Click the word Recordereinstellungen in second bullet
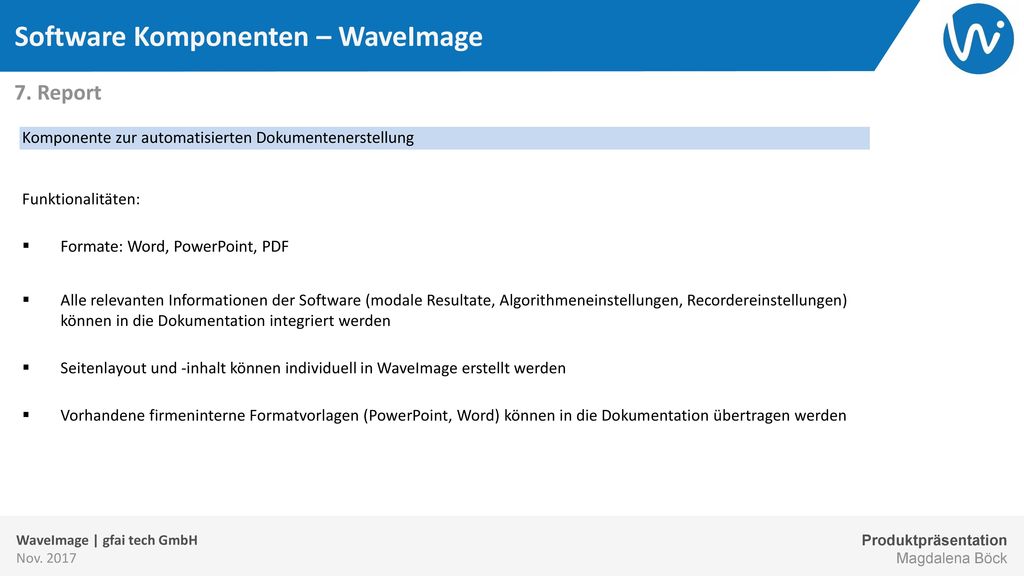Image resolution: width=1024 pixels, height=576 pixels. coord(767,300)
